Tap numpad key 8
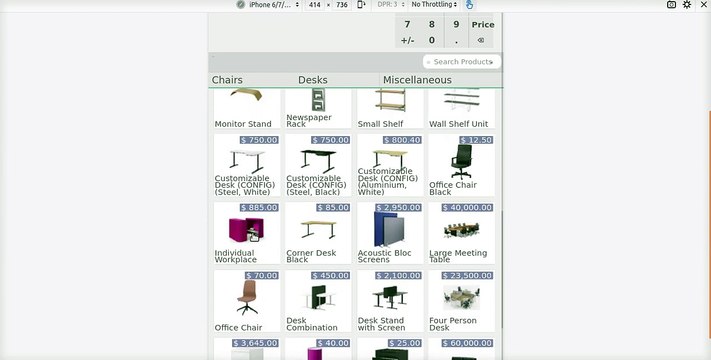This screenshot has height=360, width=711. (432, 24)
